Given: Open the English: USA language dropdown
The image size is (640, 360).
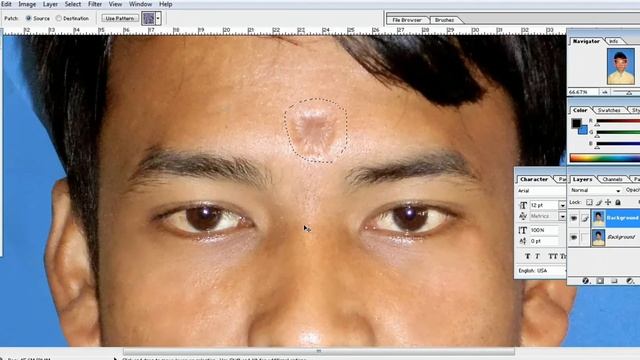Looking at the screenshot, I should pyautogui.click(x=542, y=271).
